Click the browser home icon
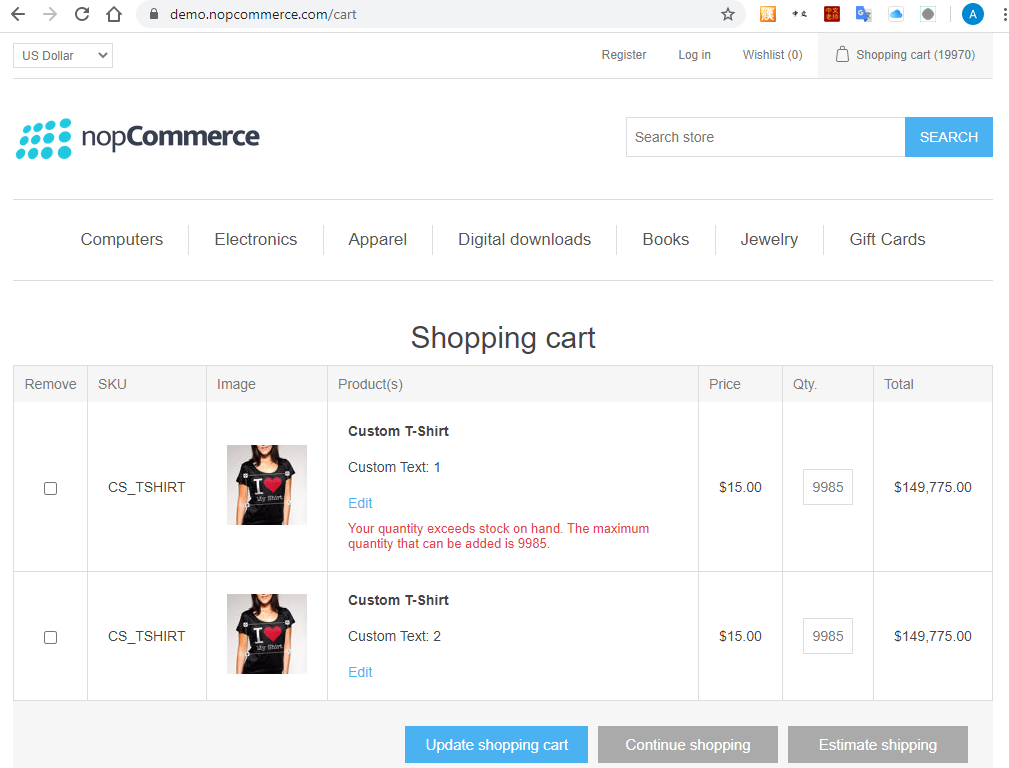 coord(114,14)
